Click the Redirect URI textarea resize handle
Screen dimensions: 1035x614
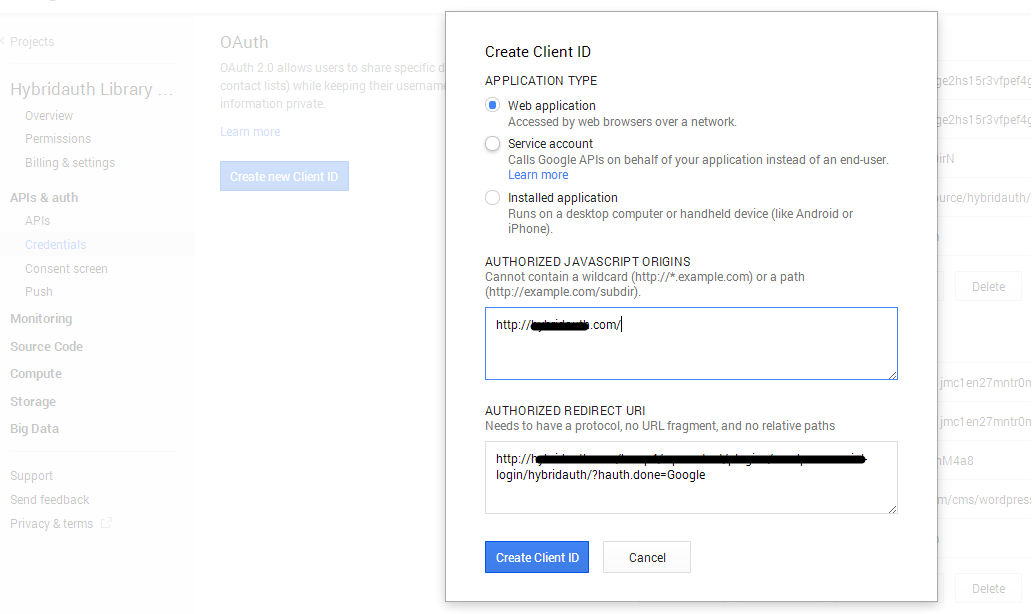(x=892, y=509)
